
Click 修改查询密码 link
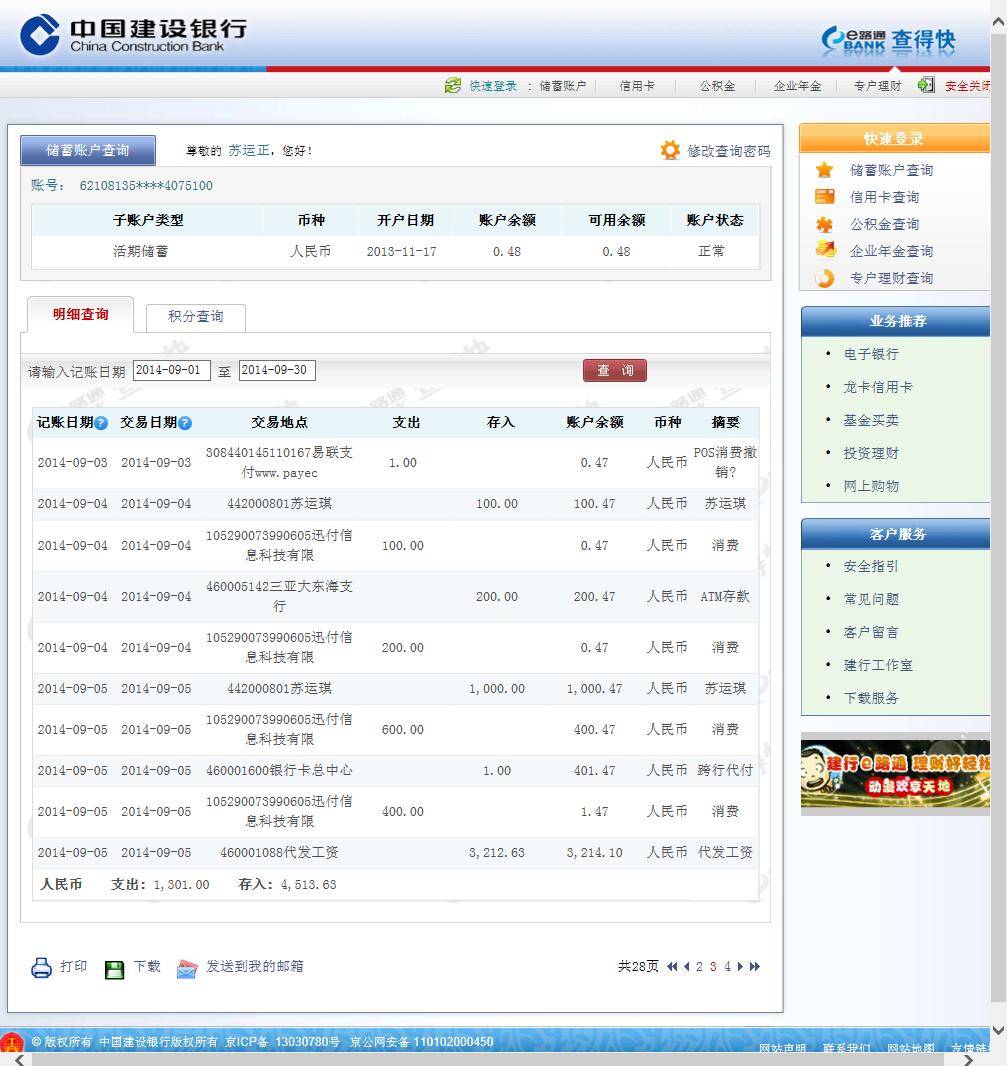click(x=729, y=151)
